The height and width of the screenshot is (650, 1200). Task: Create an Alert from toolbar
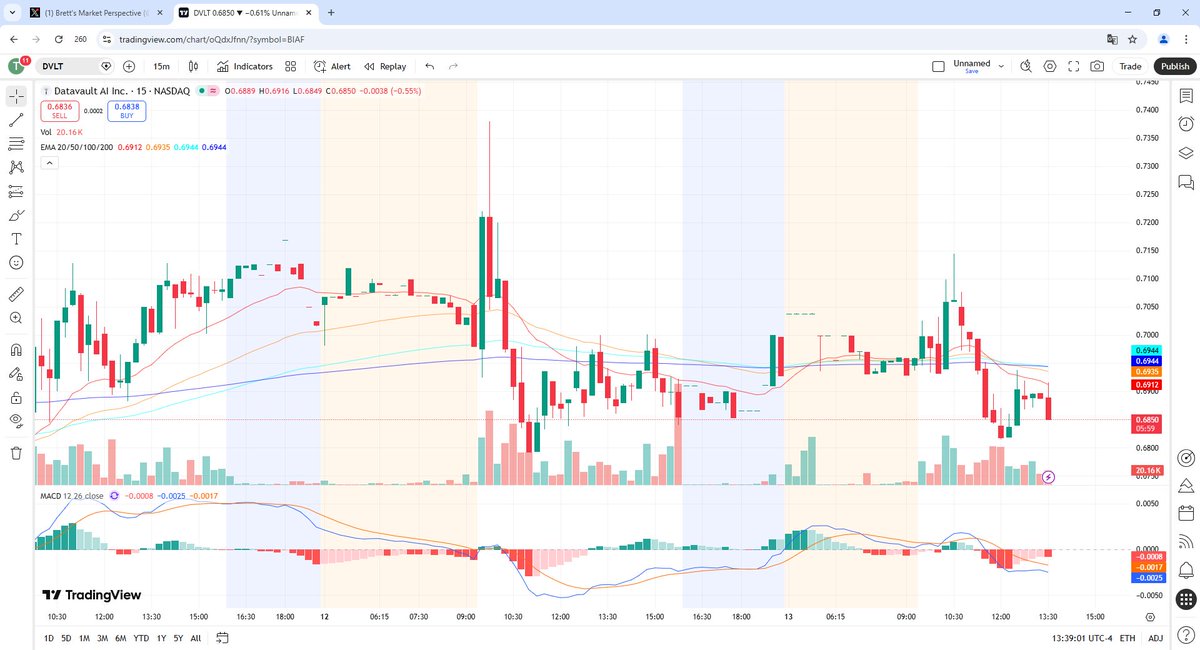(x=332, y=66)
